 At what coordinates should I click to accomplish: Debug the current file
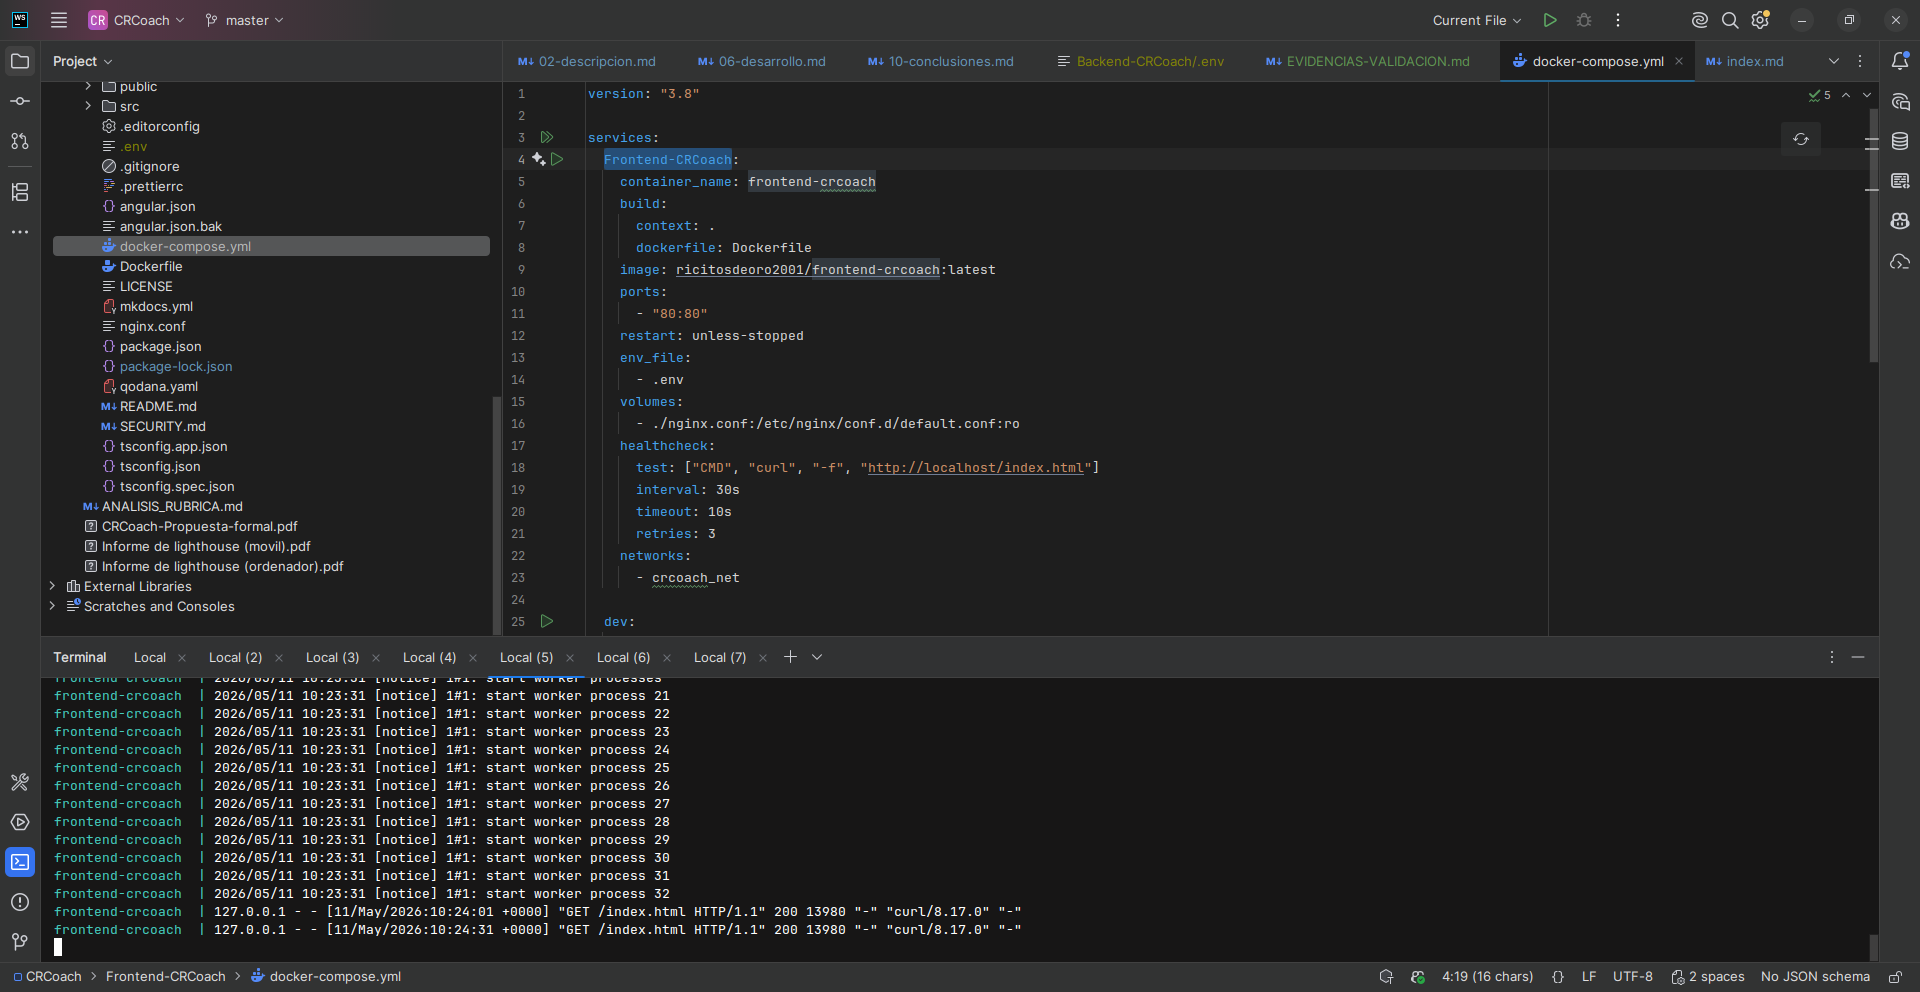point(1584,20)
